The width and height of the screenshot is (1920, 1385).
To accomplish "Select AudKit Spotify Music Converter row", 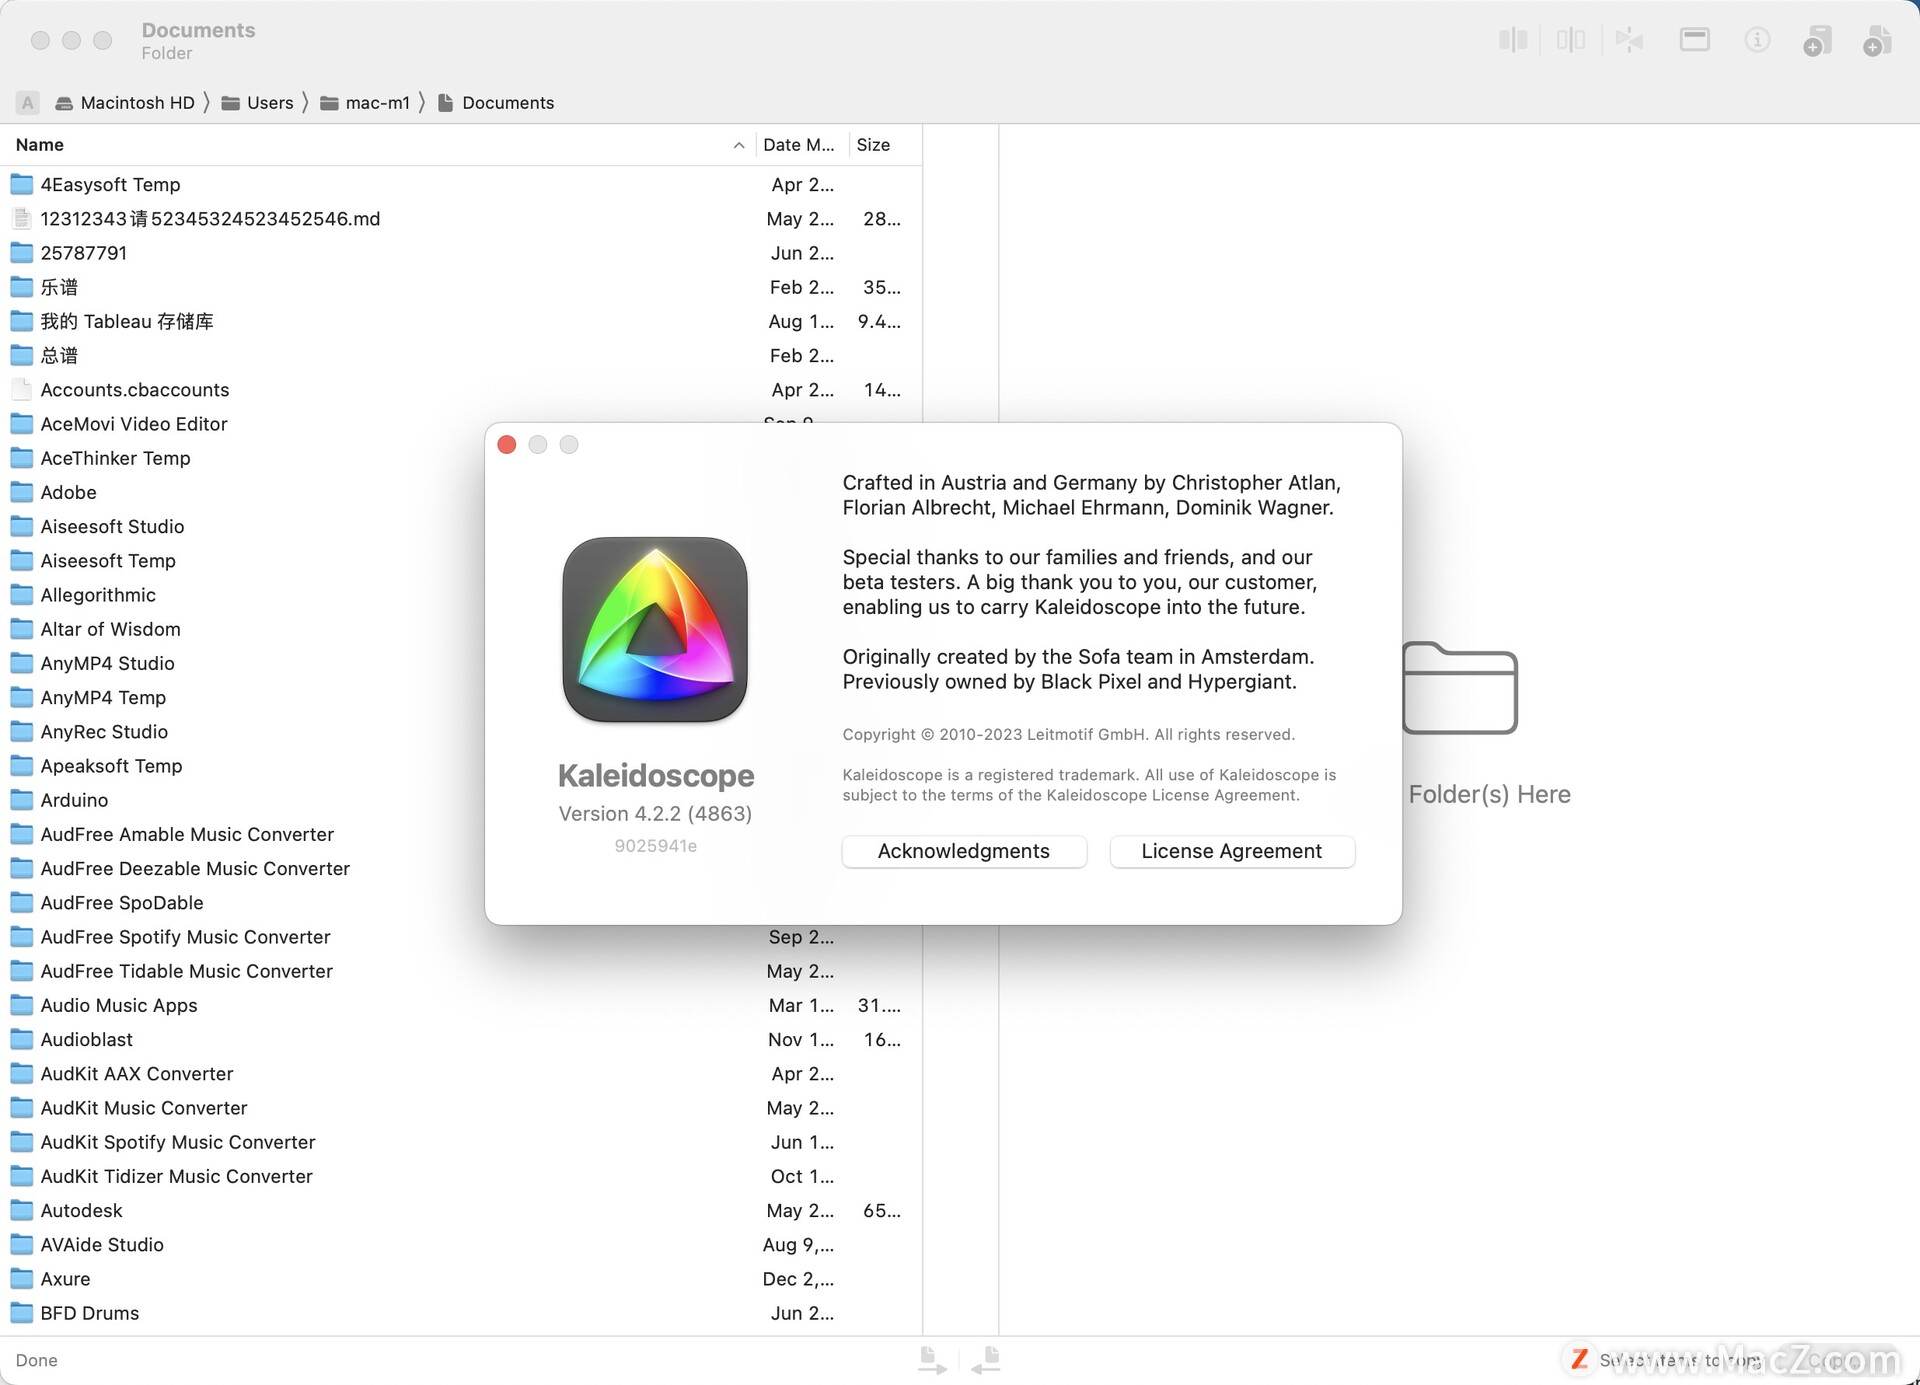I will (461, 1142).
